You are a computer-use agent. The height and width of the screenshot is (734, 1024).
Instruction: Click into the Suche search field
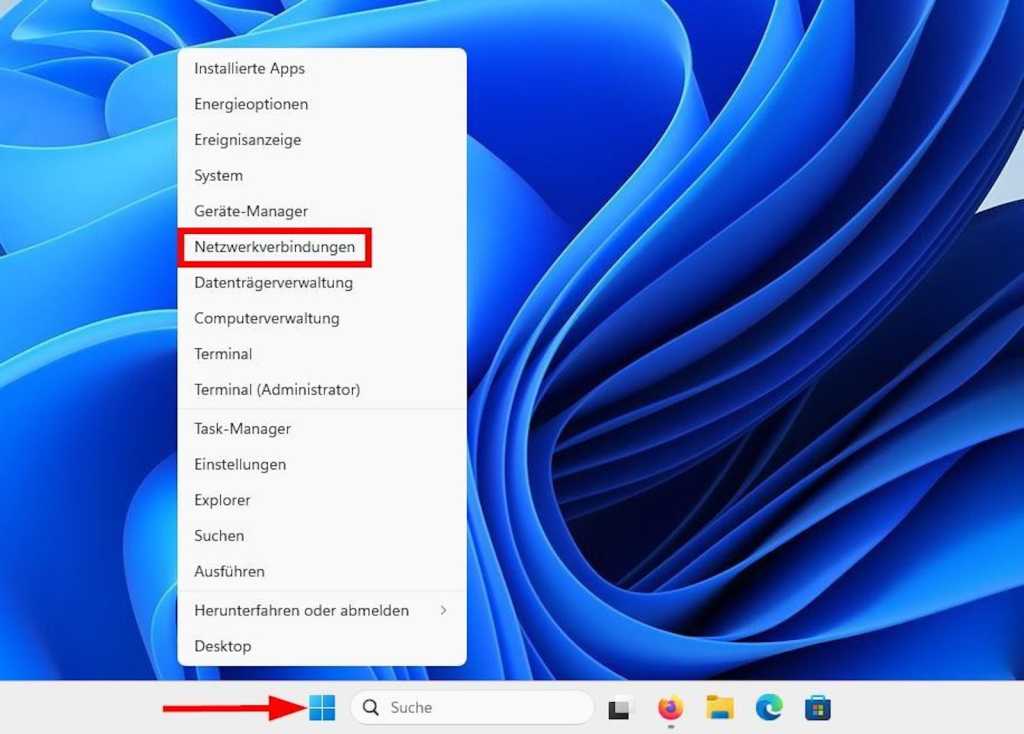(x=480, y=708)
